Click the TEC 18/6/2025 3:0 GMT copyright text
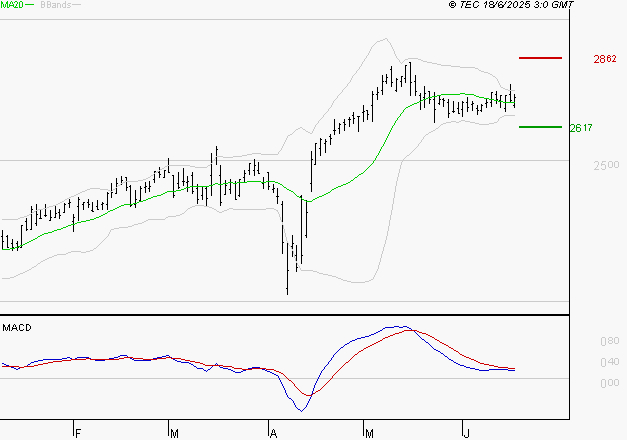The image size is (627, 440). pos(511,5)
